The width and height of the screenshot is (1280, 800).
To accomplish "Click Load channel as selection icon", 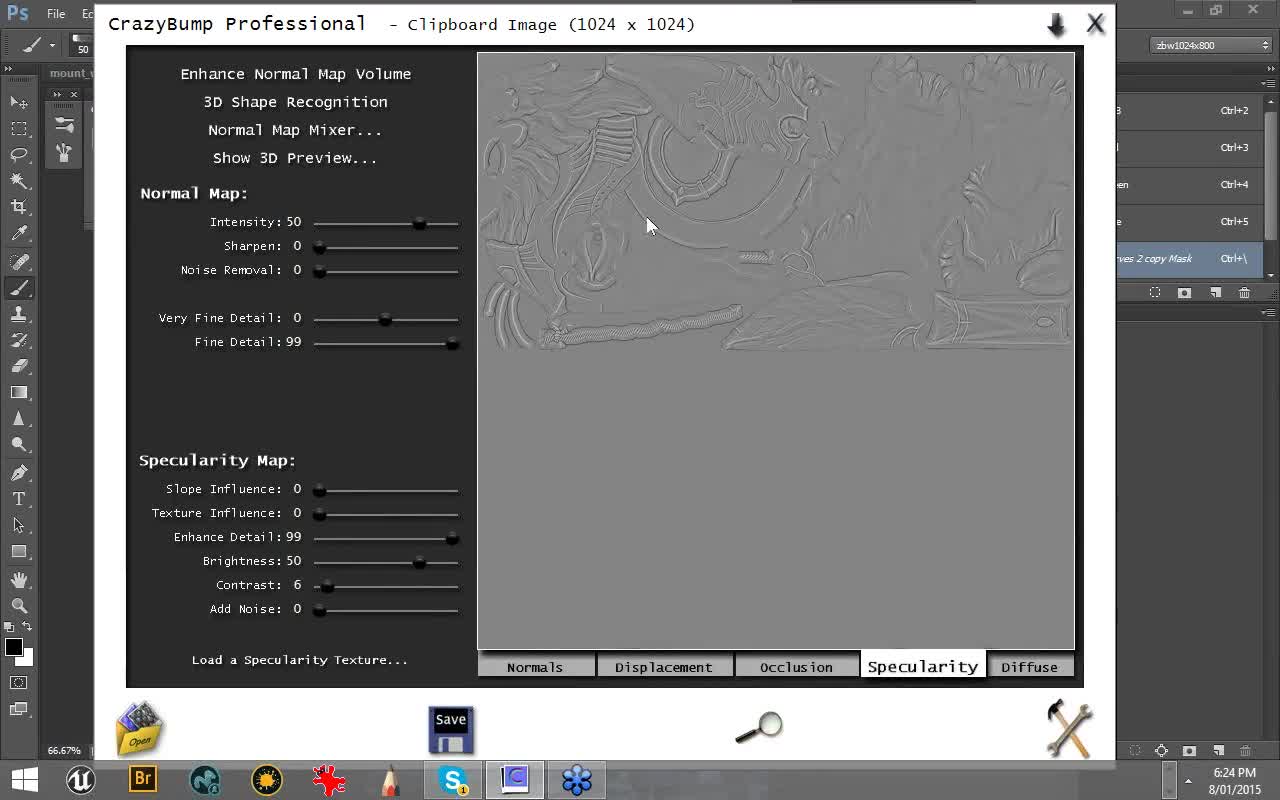I will pyautogui.click(x=1155, y=293).
